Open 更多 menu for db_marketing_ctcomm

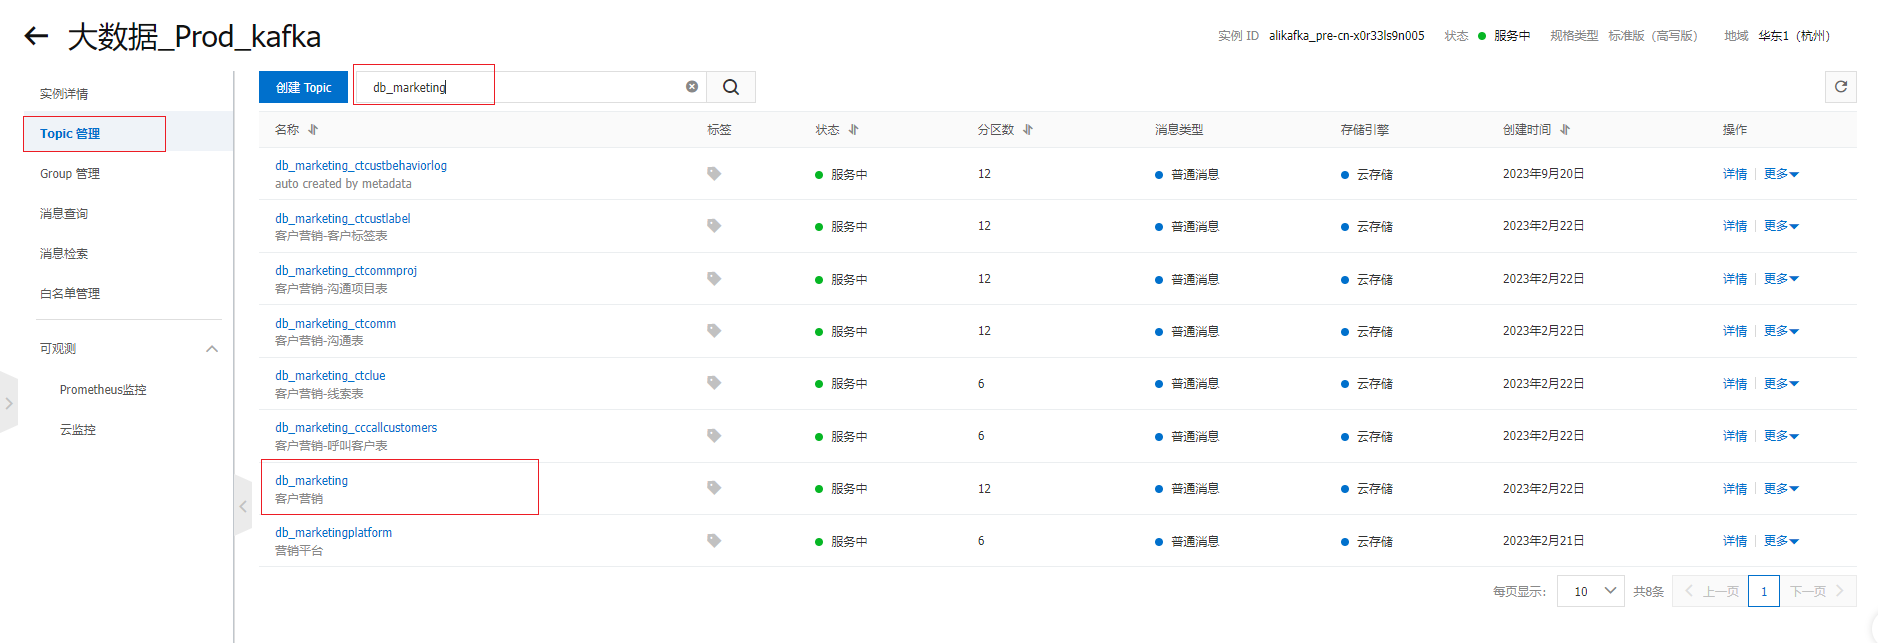(1781, 331)
